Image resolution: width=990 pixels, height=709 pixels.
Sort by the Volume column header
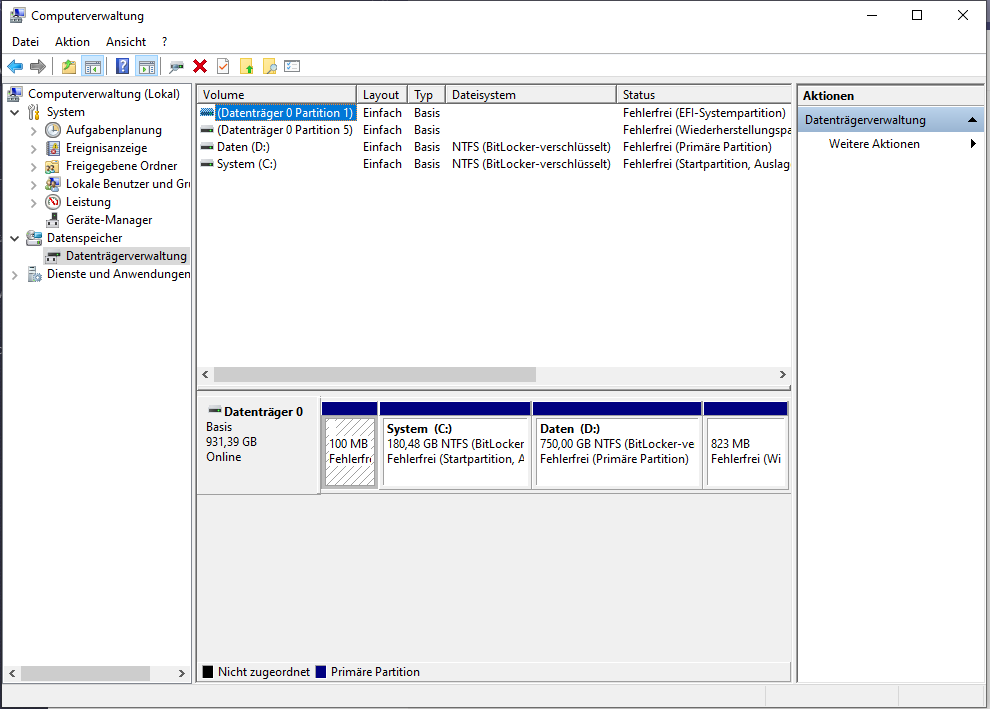click(277, 95)
